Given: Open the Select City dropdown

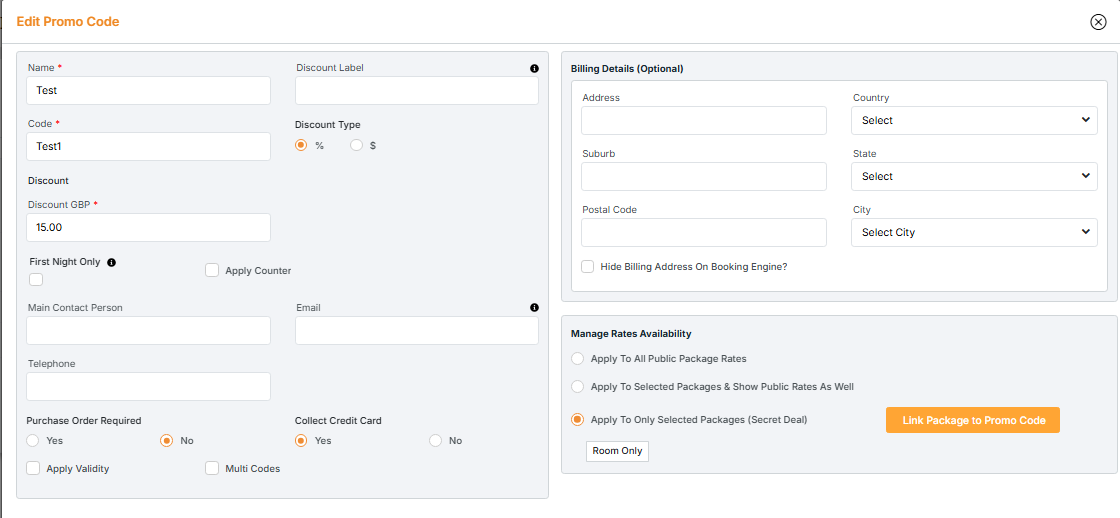Looking at the screenshot, I should (x=974, y=232).
